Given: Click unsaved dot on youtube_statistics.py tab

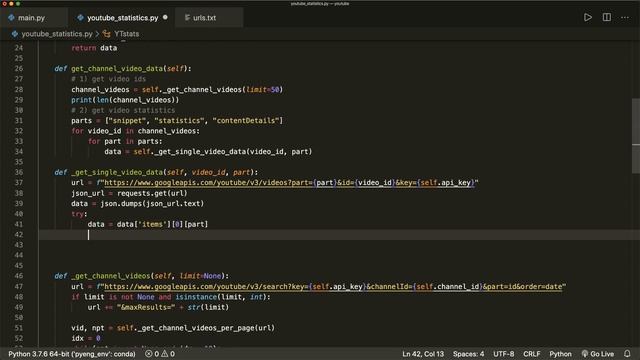Looking at the screenshot, I should point(165,18).
